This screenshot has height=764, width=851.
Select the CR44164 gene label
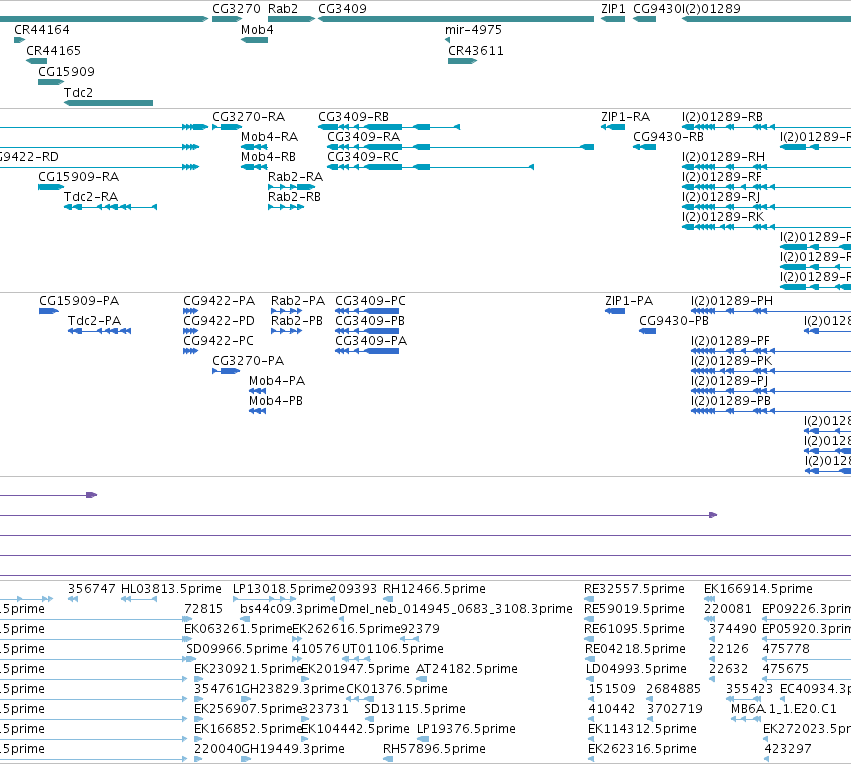tap(42, 30)
